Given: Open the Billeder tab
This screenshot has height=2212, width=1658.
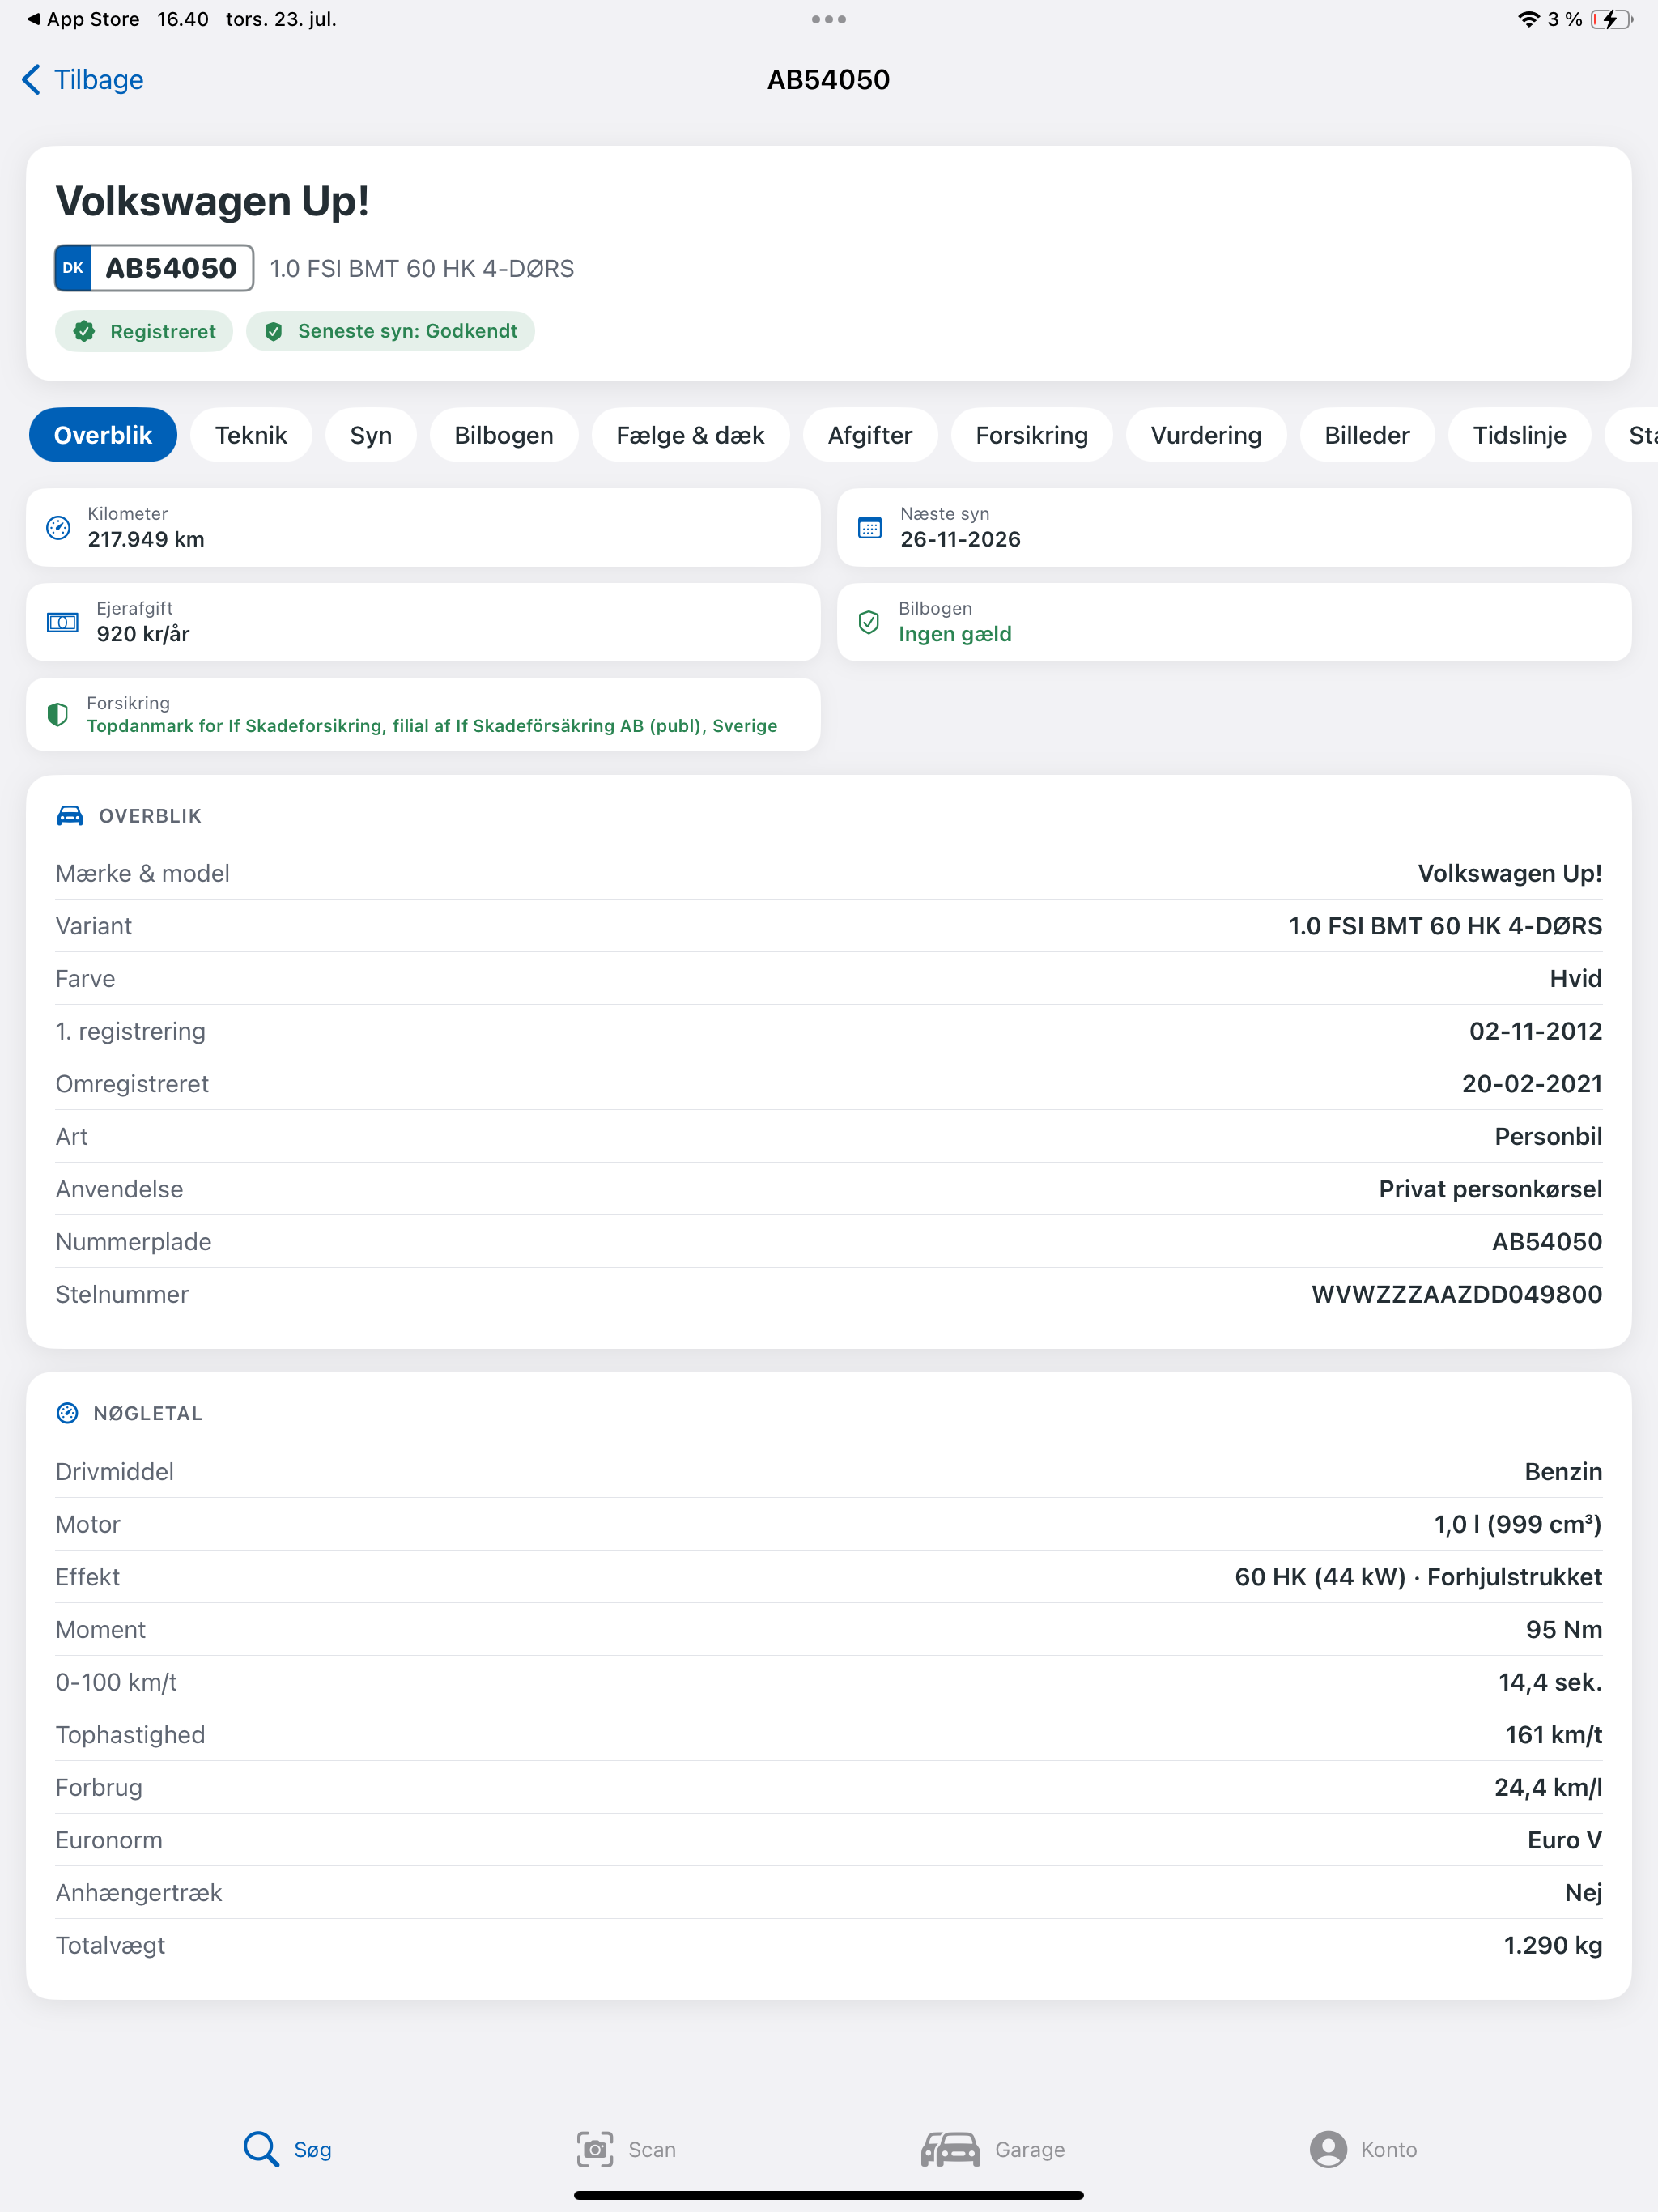Looking at the screenshot, I should point(1367,435).
